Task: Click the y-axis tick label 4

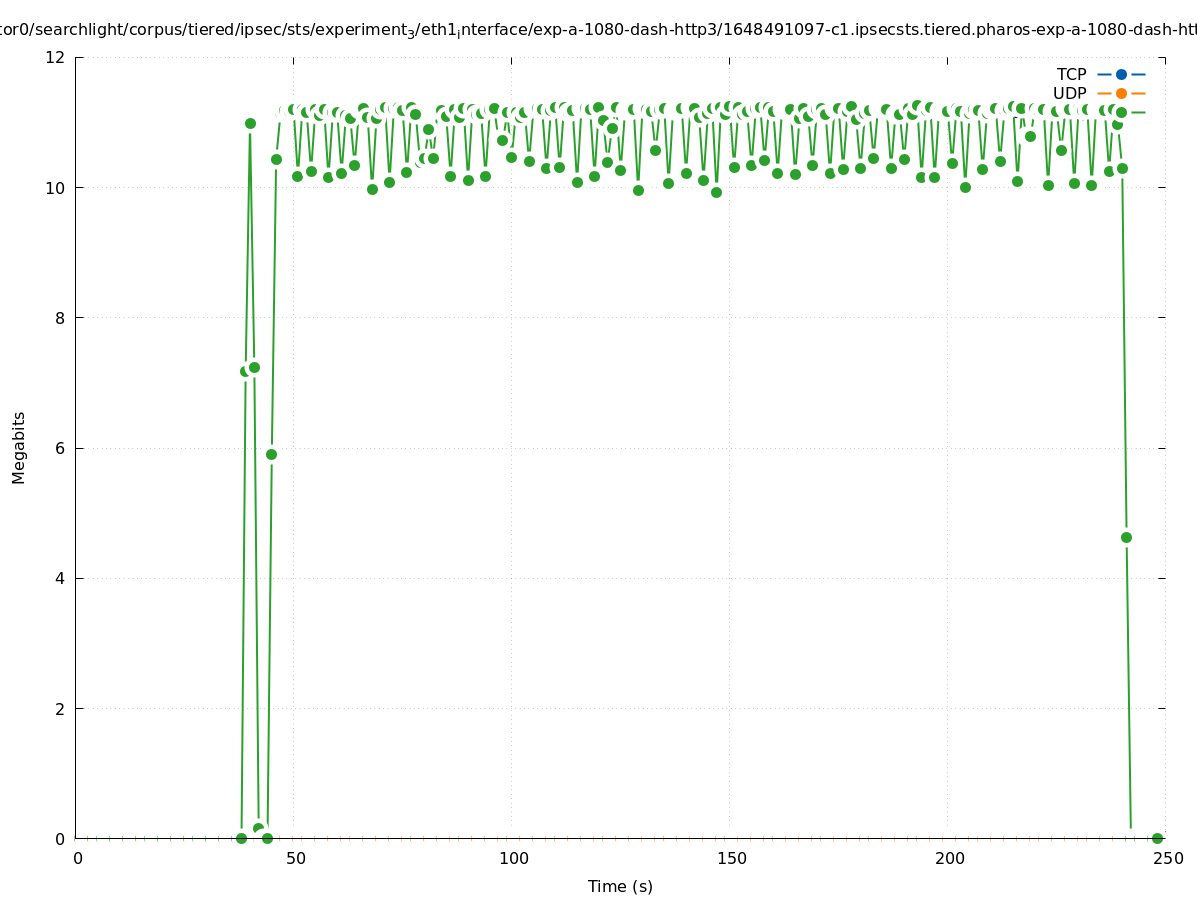Action: click(59, 578)
